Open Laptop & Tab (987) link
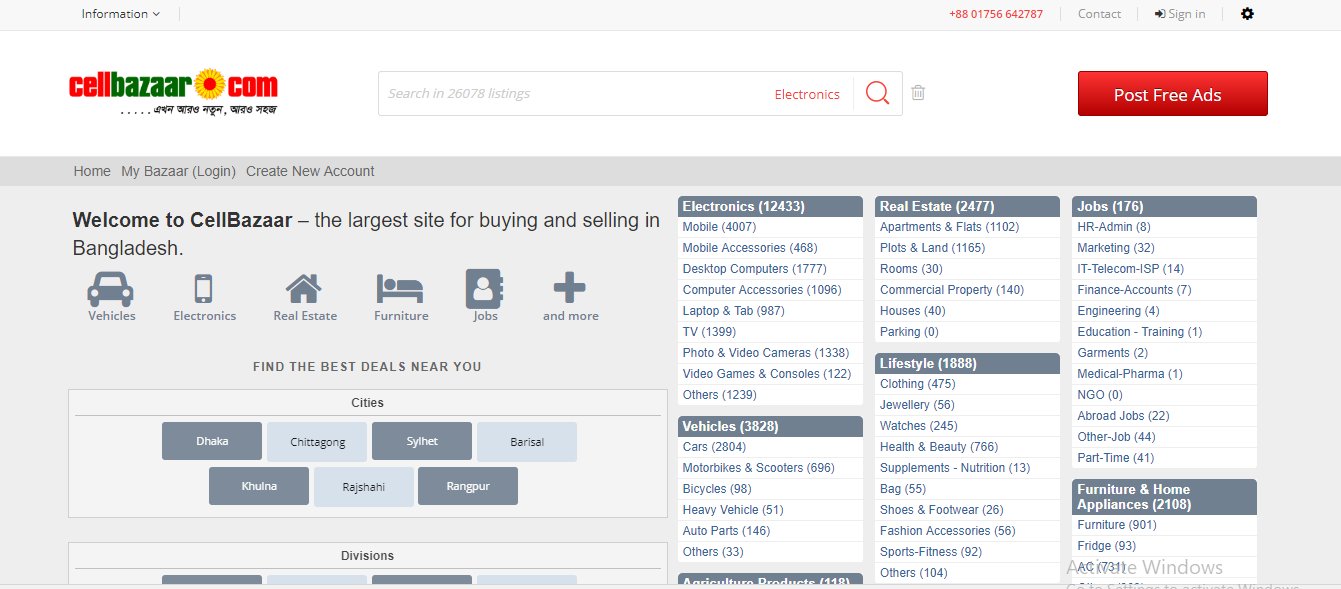 point(733,311)
